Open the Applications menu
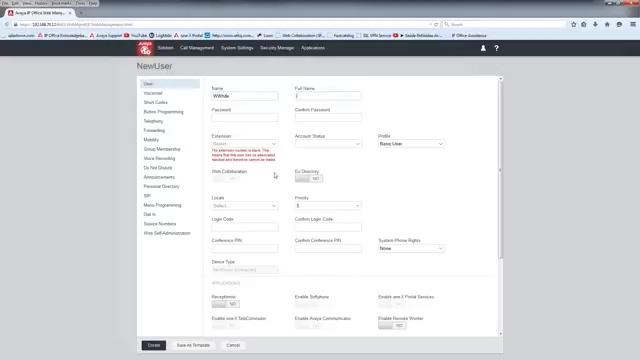 313,48
